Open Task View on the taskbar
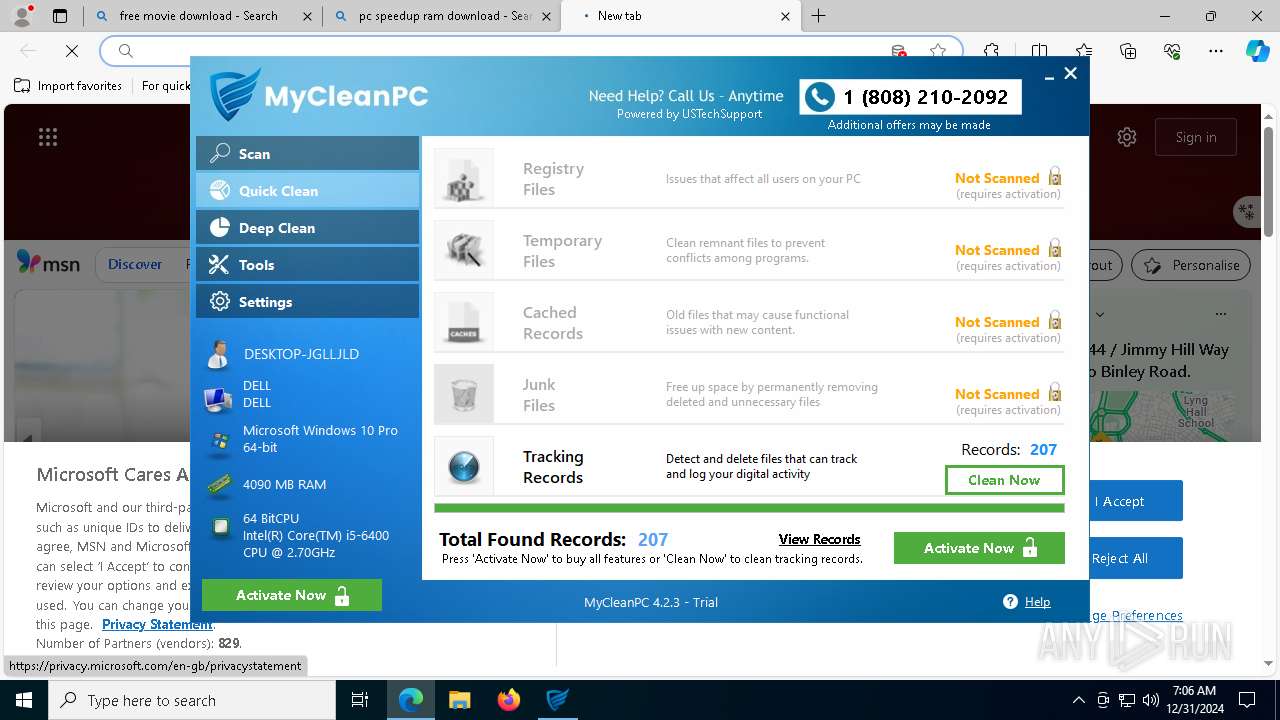 point(360,700)
